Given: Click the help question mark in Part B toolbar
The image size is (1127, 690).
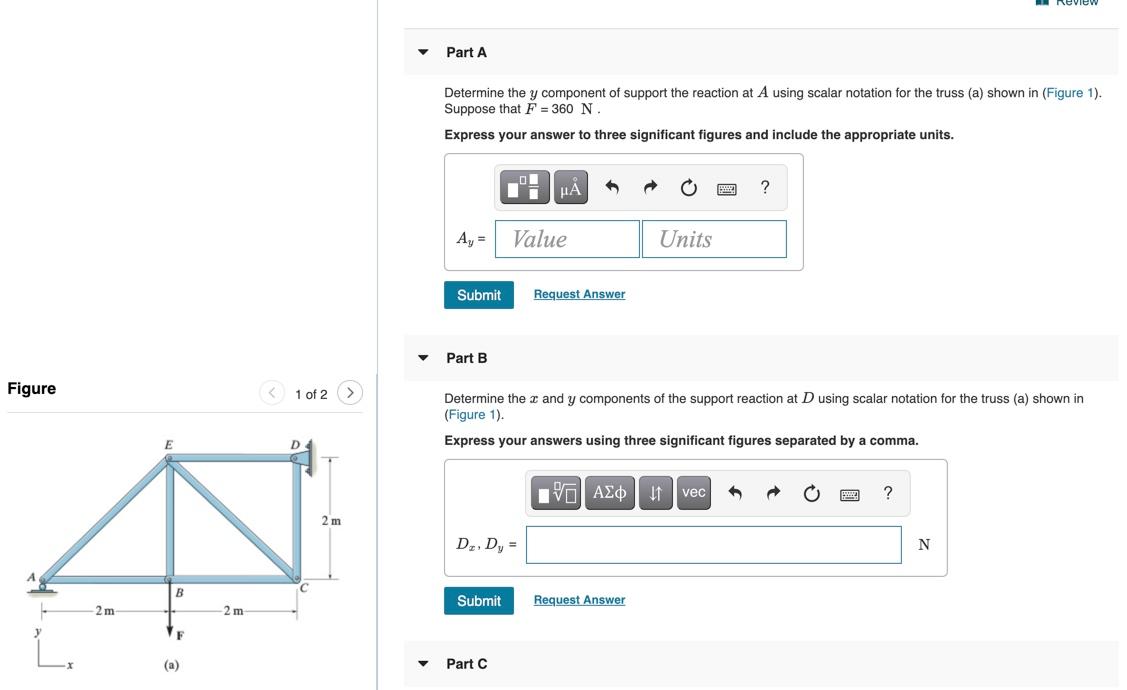Looking at the screenshot, I should (x=884, y=492).
